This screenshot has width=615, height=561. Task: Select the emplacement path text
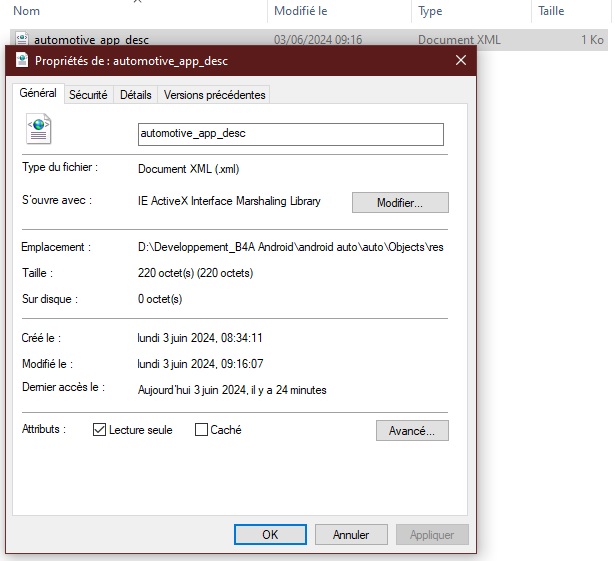(291, 247)
